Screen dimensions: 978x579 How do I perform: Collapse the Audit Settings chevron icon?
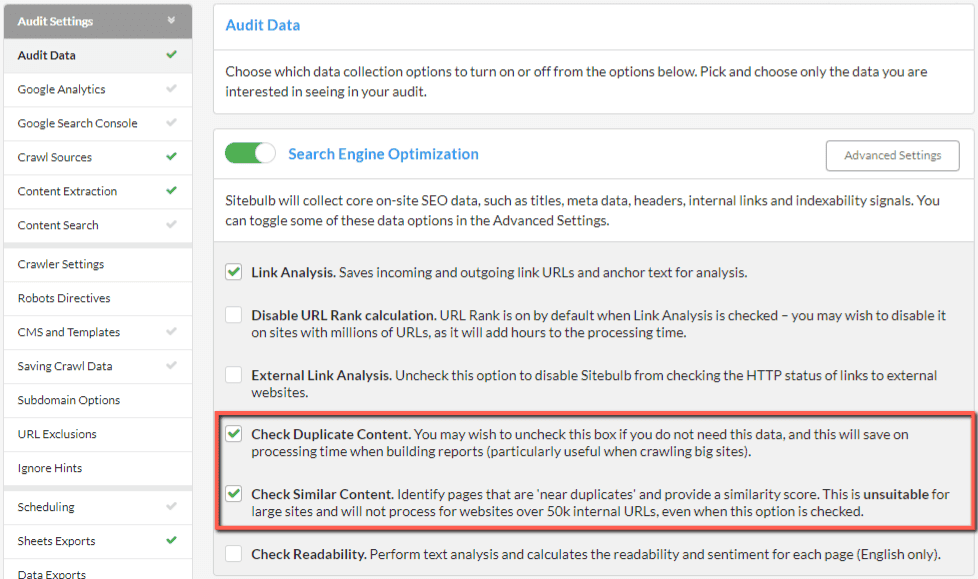click(171, 21)
